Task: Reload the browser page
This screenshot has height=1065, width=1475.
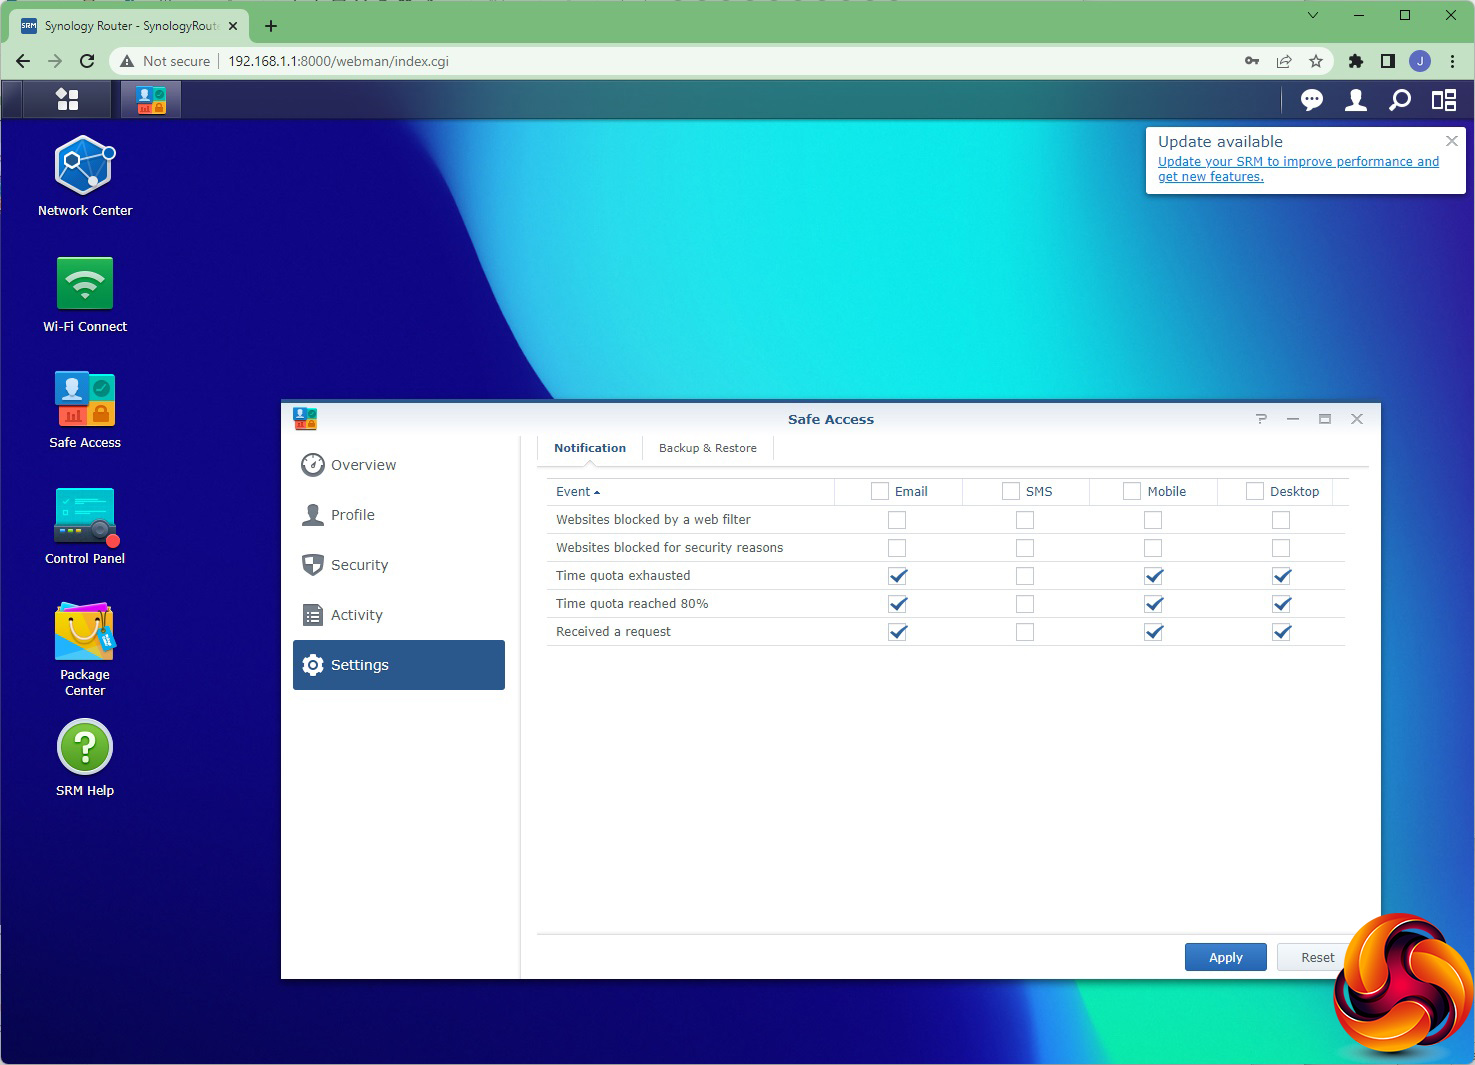Action: [x=87, y=61]
